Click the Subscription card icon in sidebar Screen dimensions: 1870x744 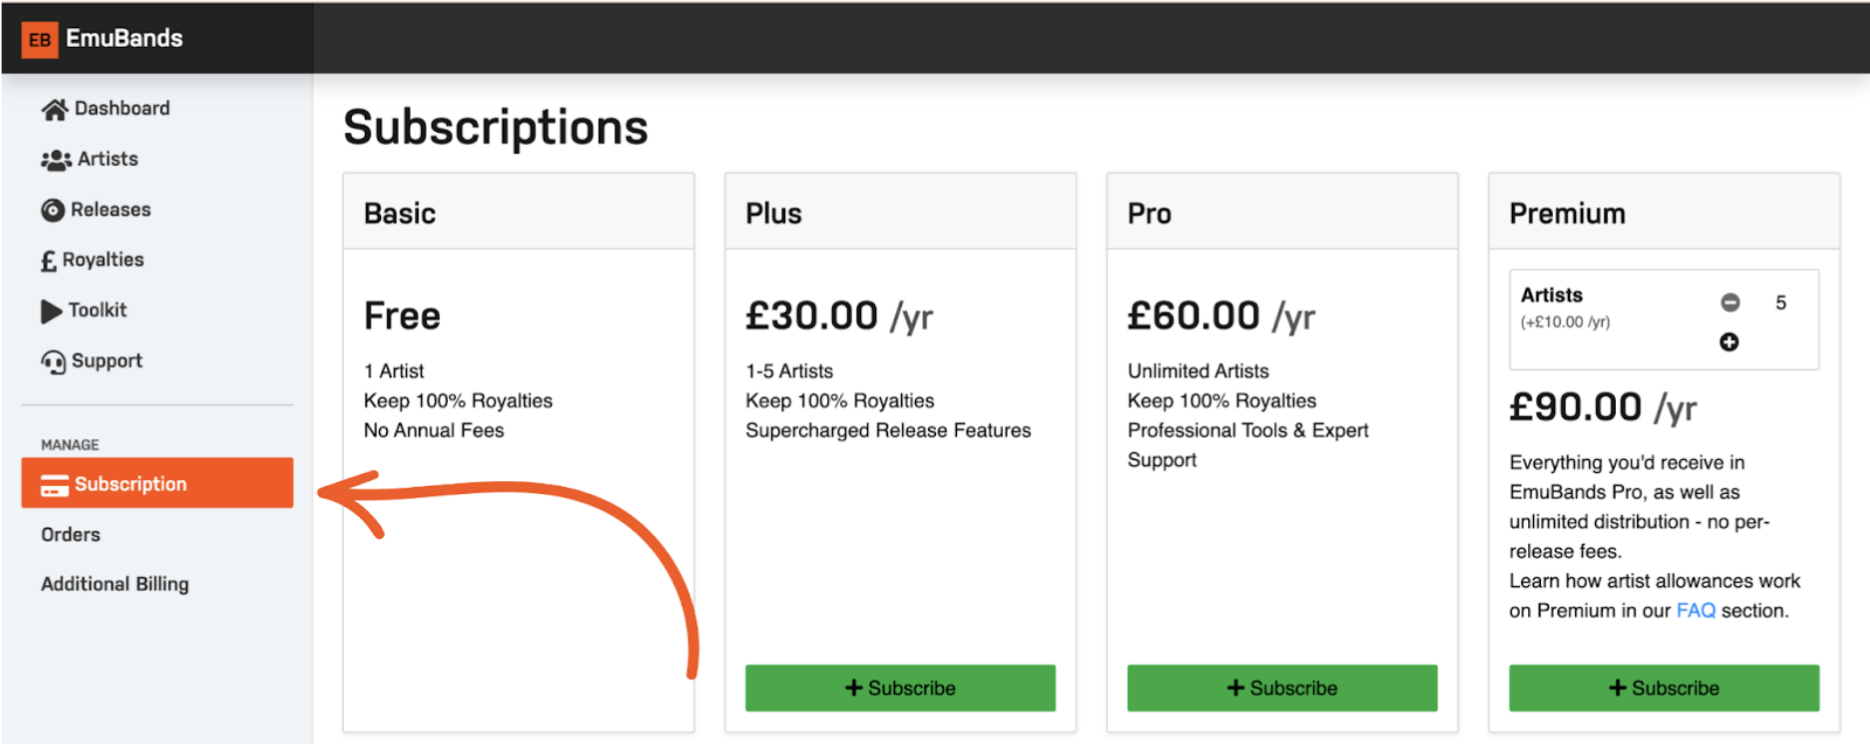click(x=54, y=485)
